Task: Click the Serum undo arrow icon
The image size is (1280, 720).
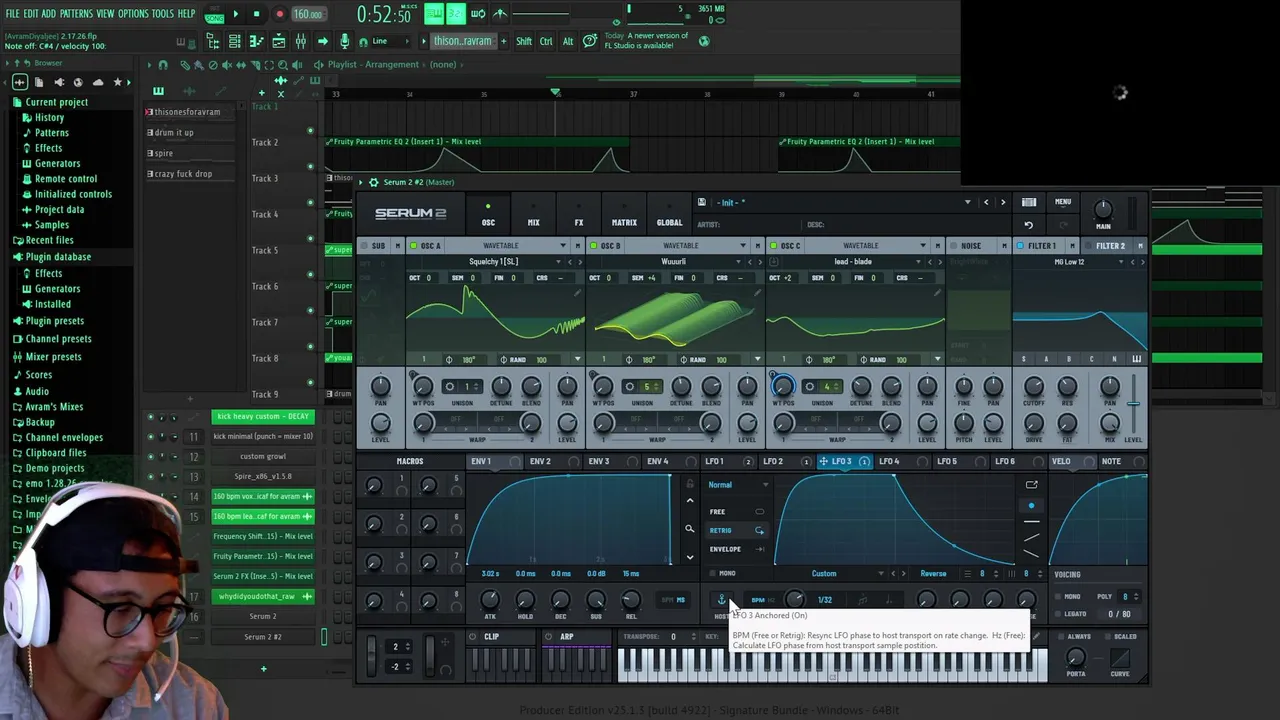Action: click(x=1028, y=225)
